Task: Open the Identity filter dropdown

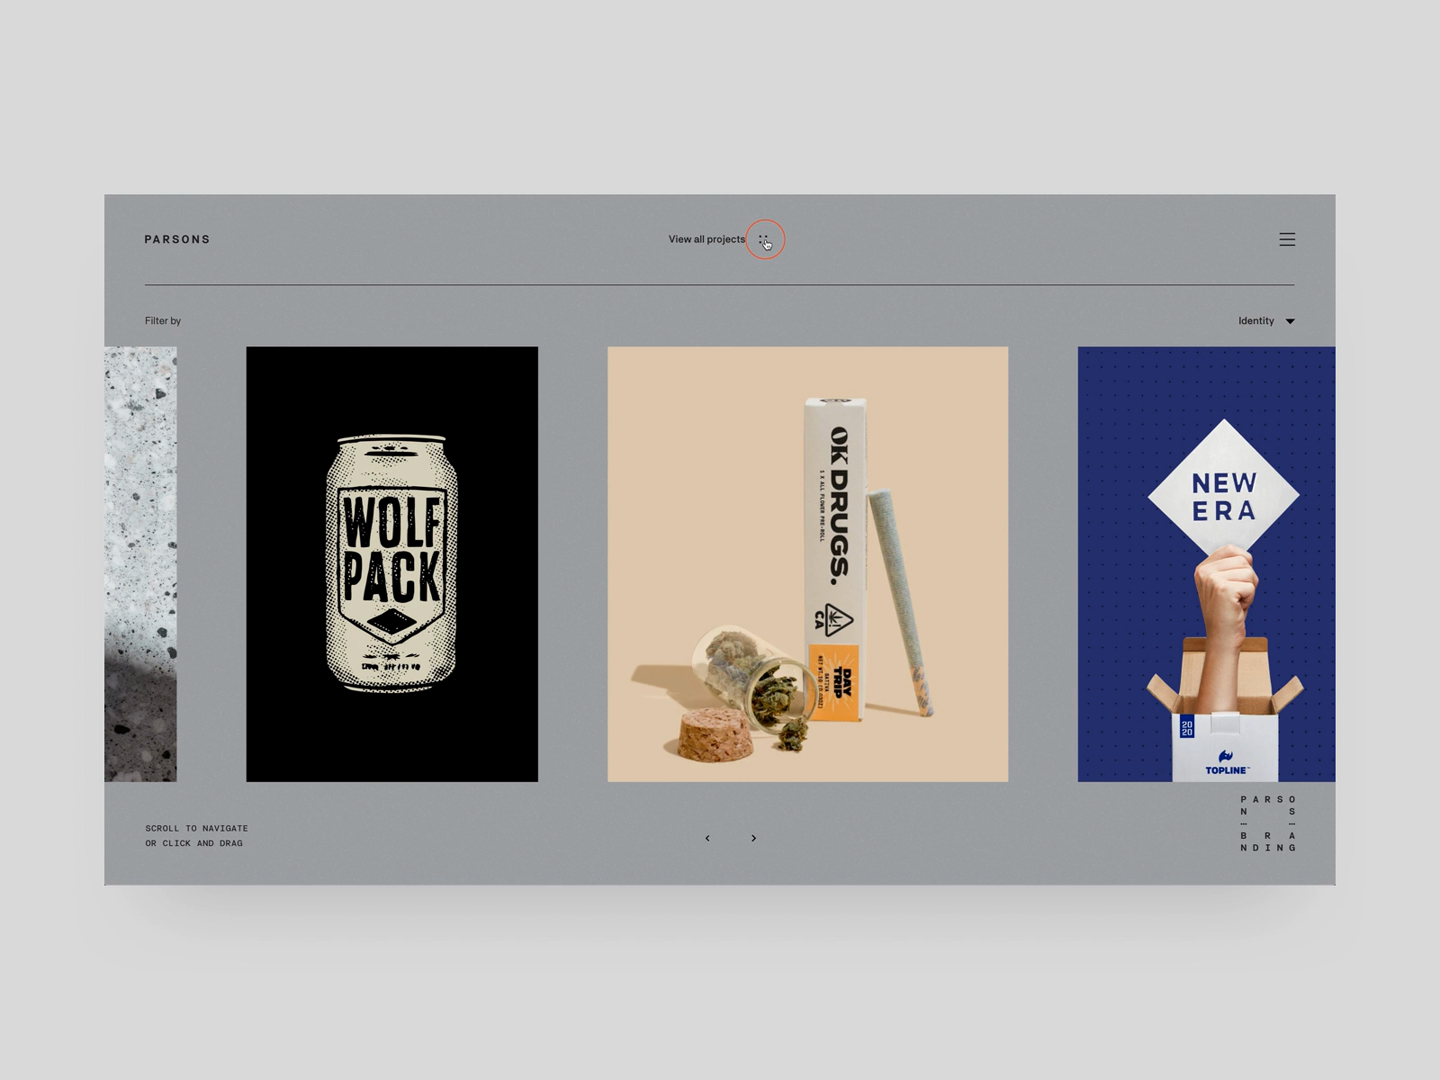Action: (x=1266, y=321)
